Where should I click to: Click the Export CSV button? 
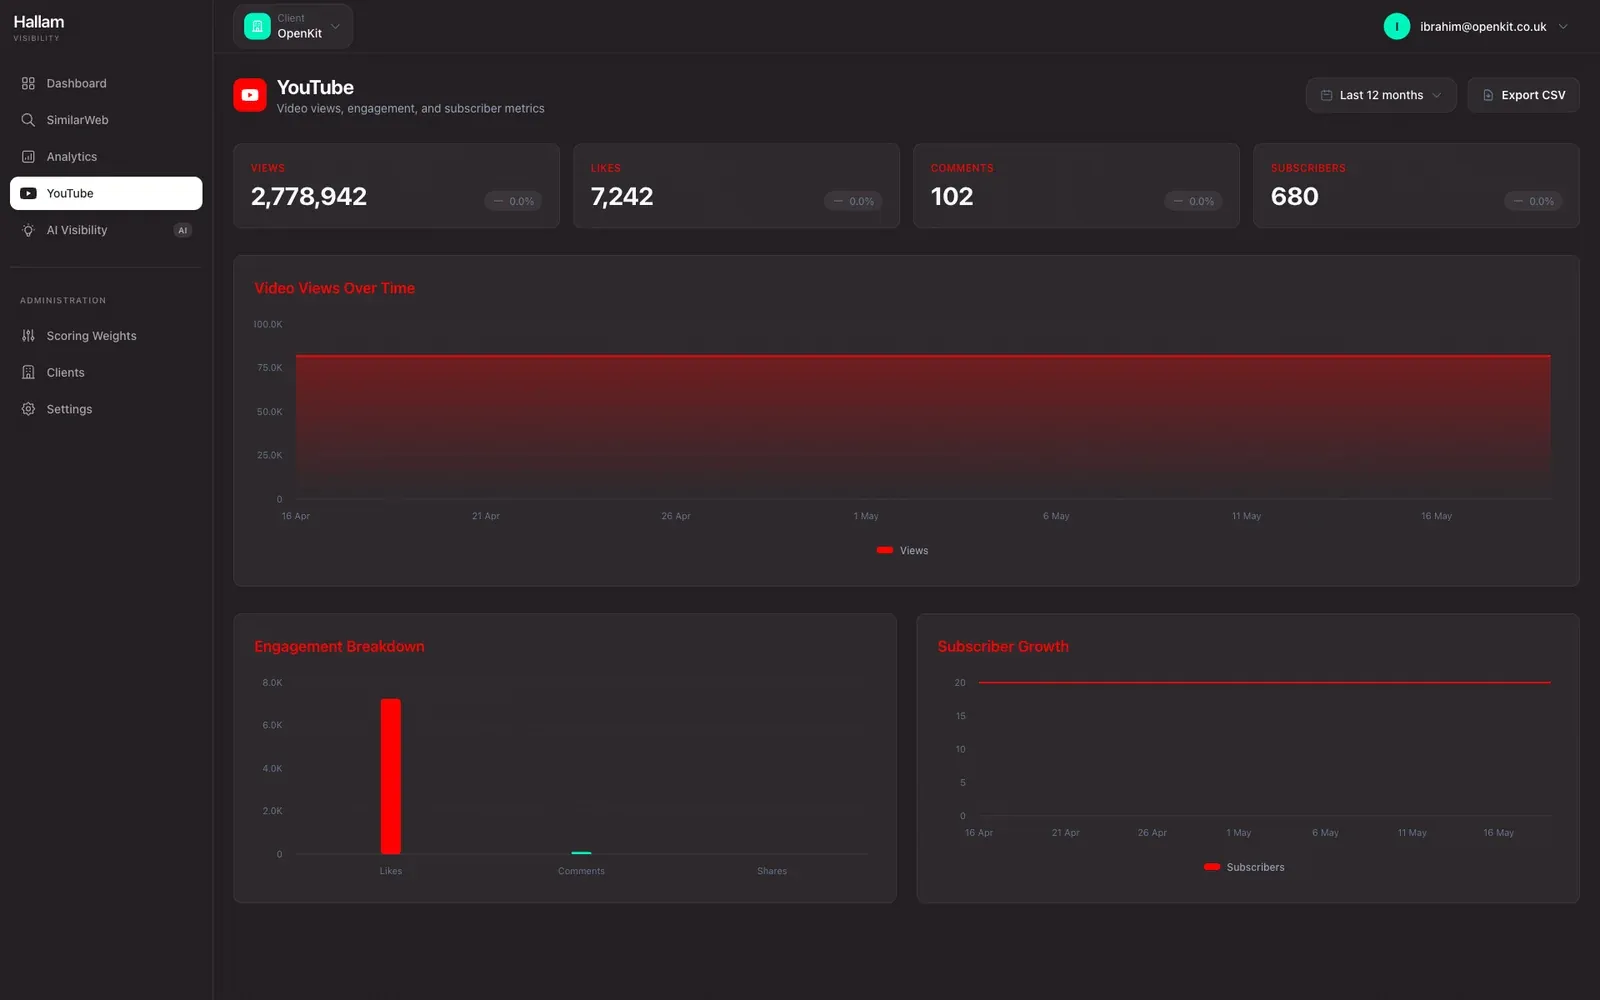[1523, 95]
